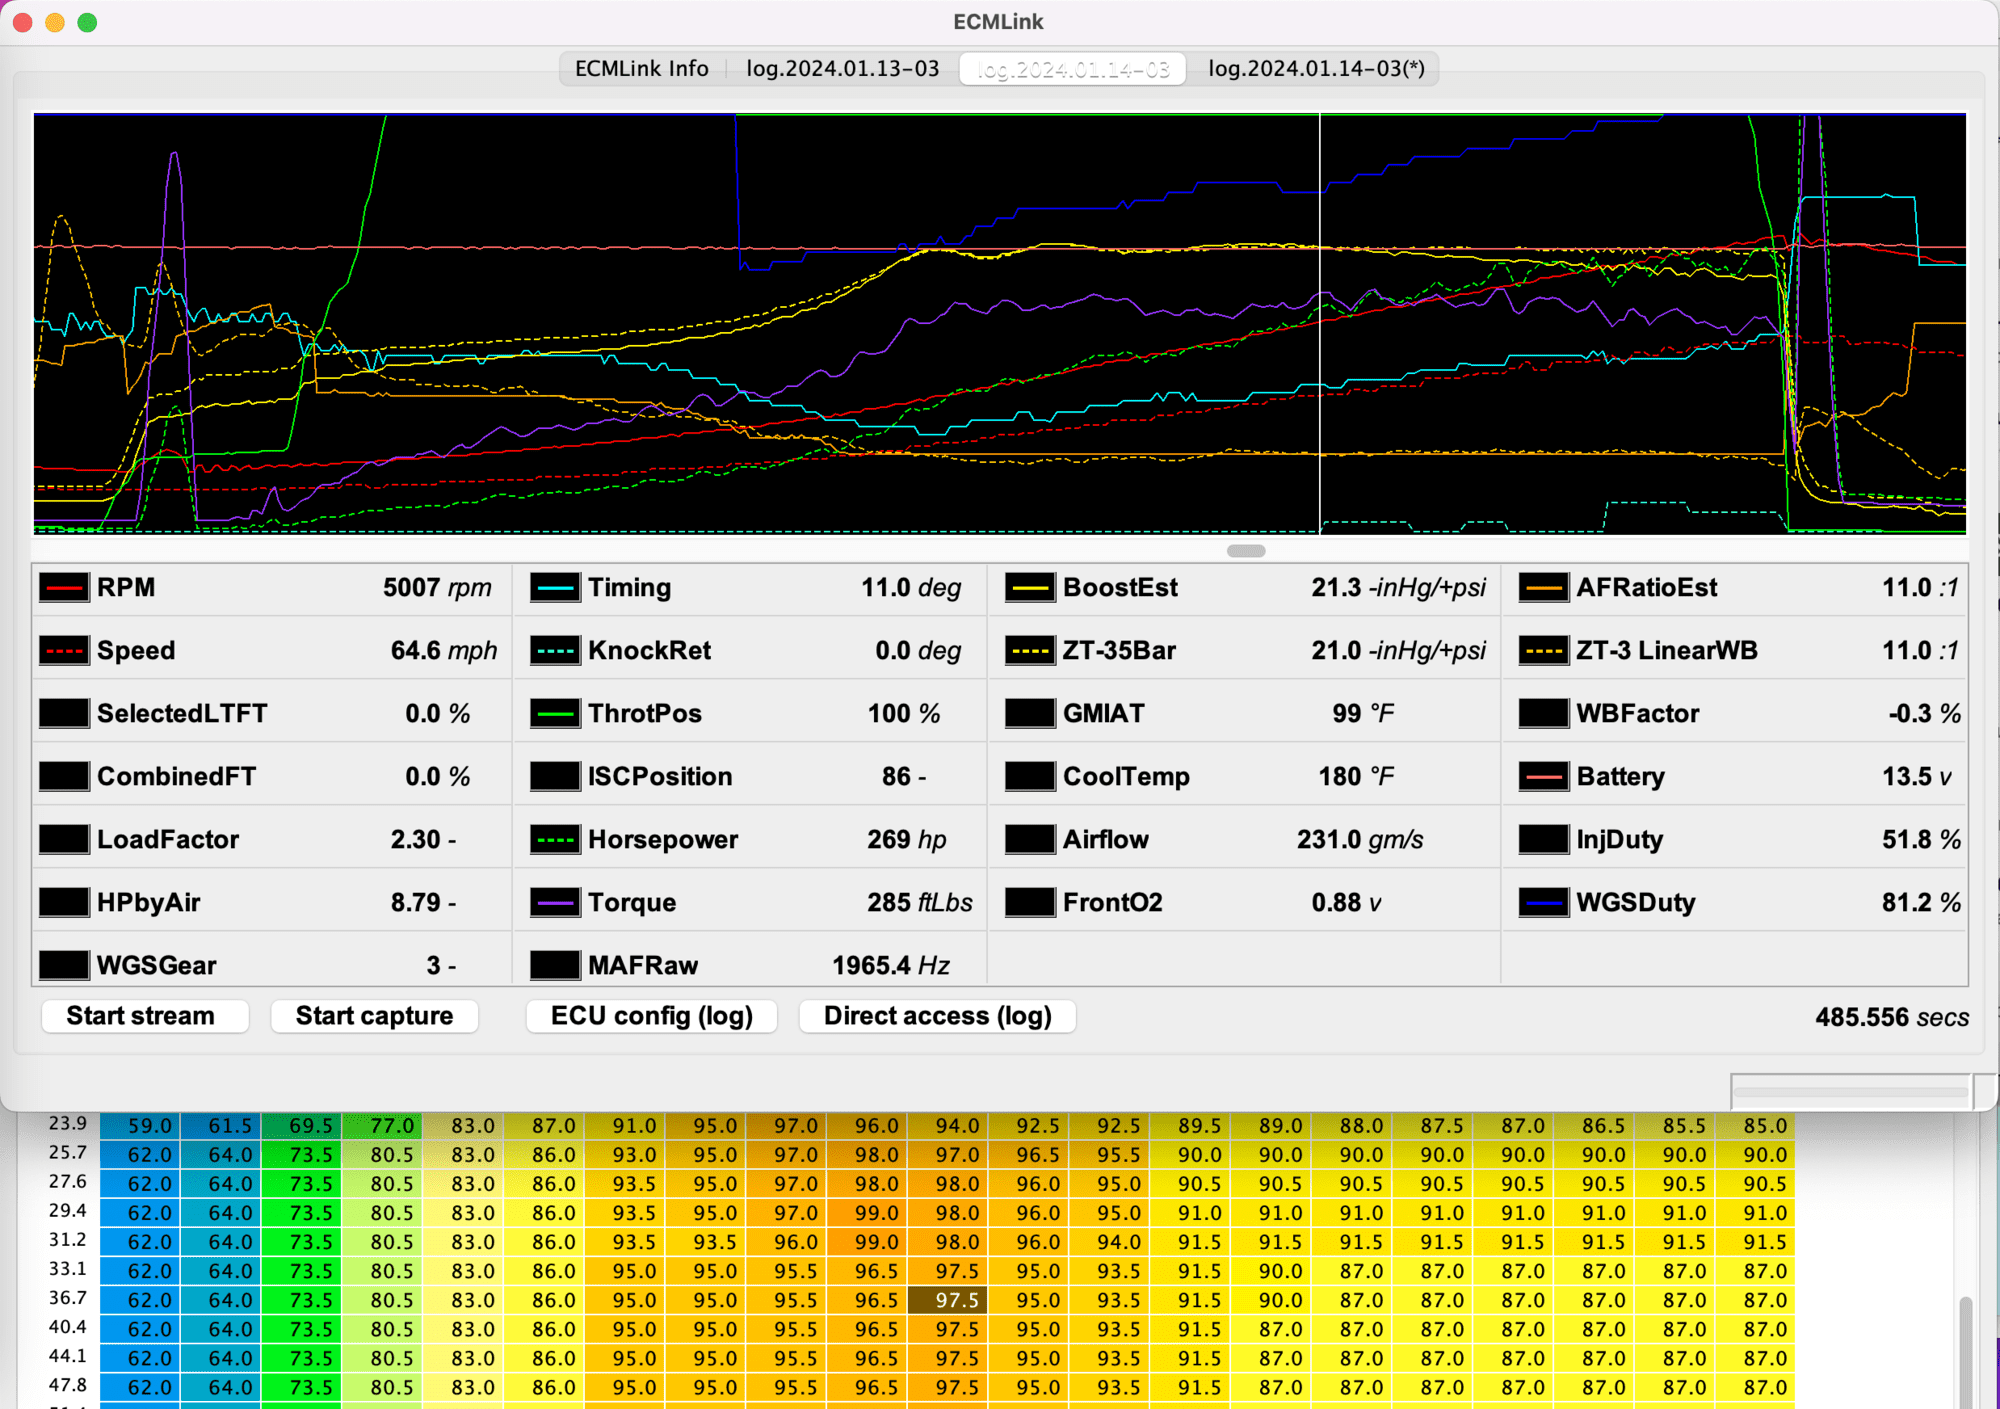Image resolution: width=2000 pixels, height=1409 pixels.
Task: Select the log.2024.01.14-03(*) tab
Action: coord(1316,68)
